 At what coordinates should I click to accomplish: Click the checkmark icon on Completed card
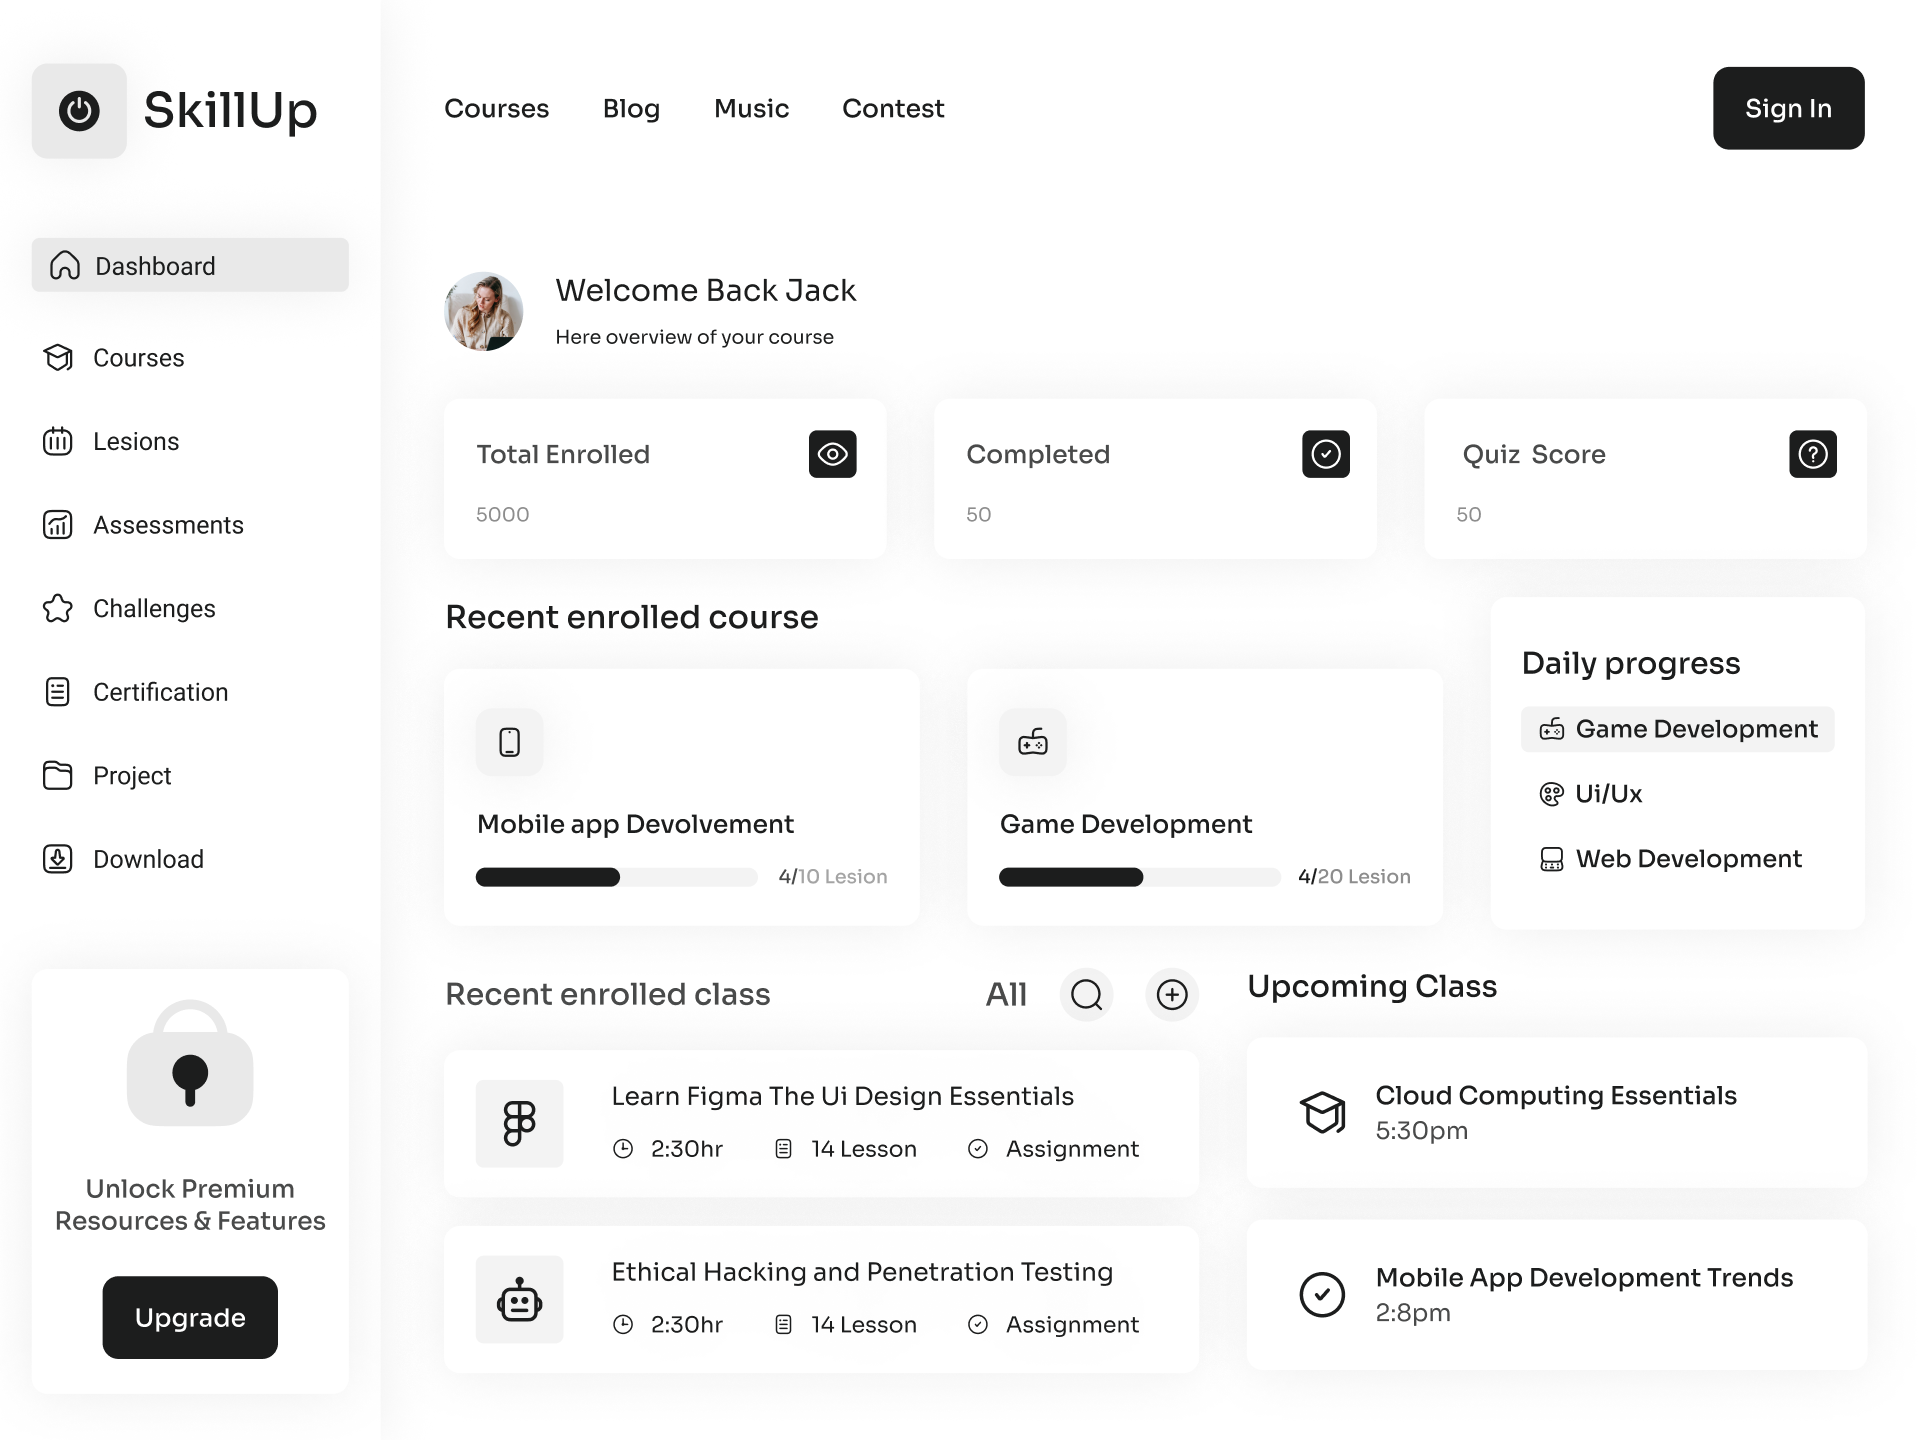pyautogui.click(x=1325, y=454)
